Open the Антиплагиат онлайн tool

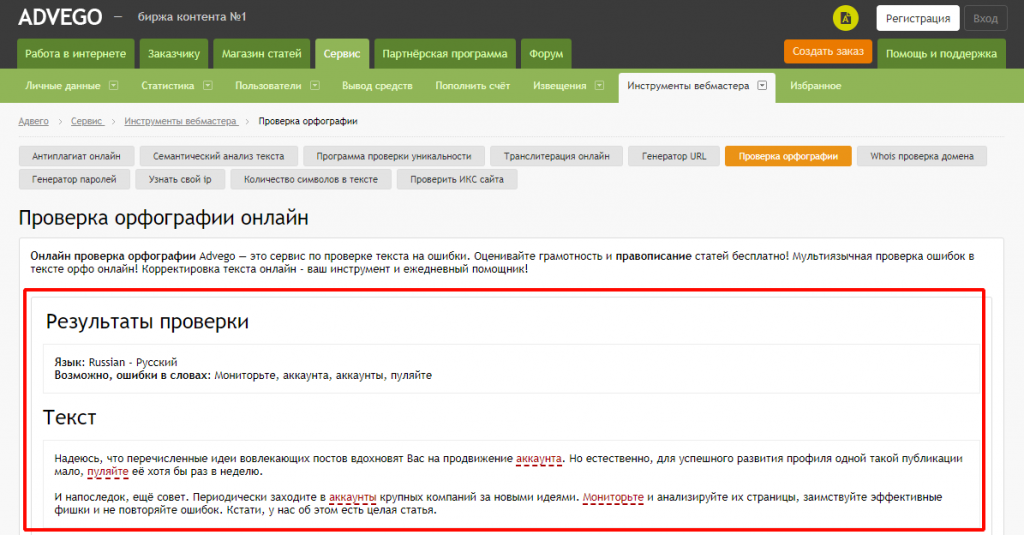pyautogui.click(x=76, y=156)
